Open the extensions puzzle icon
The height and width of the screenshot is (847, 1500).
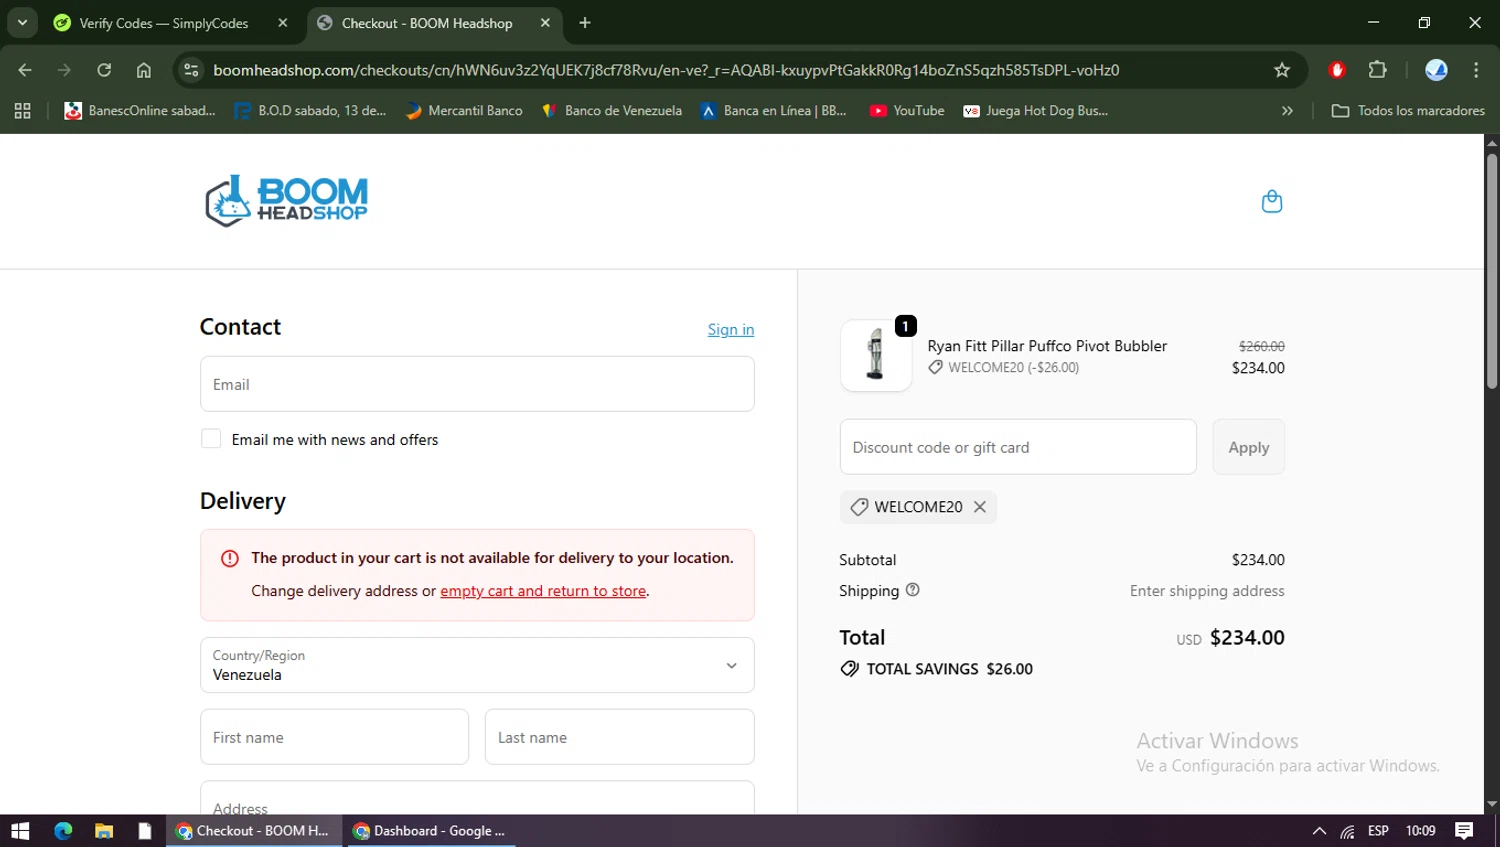click(x=1378, y=70)
